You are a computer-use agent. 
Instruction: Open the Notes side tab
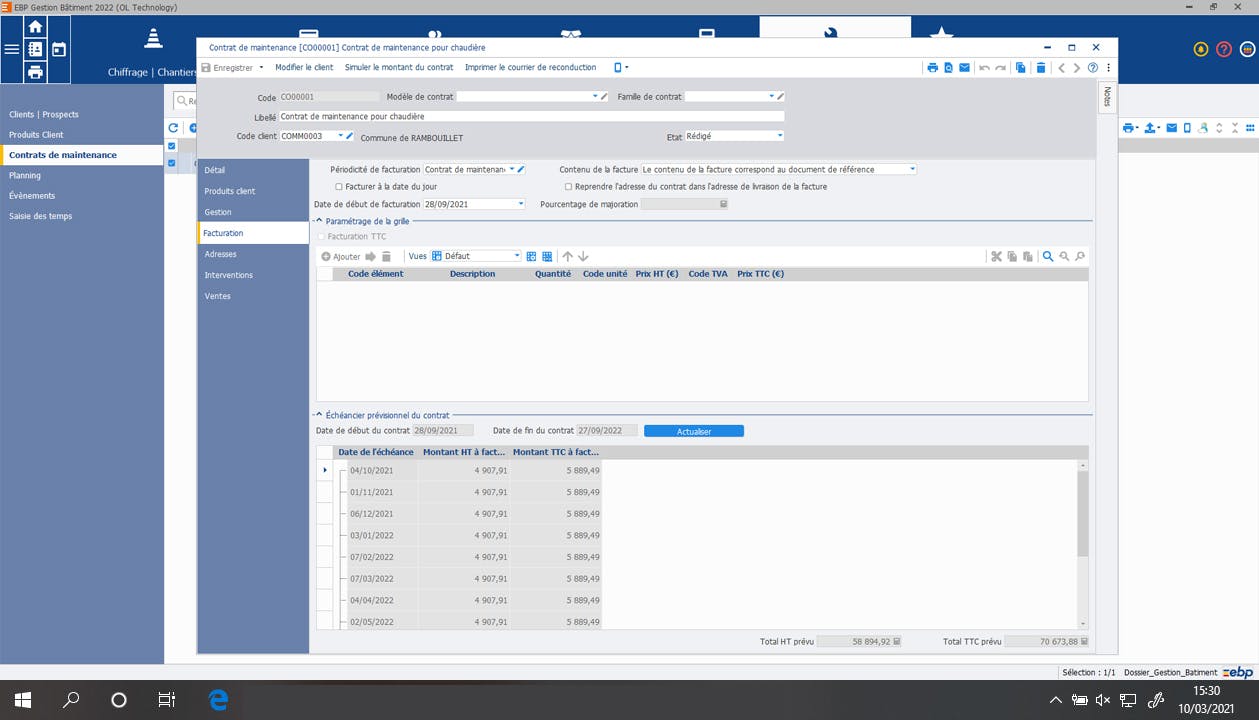[1107, 97]
